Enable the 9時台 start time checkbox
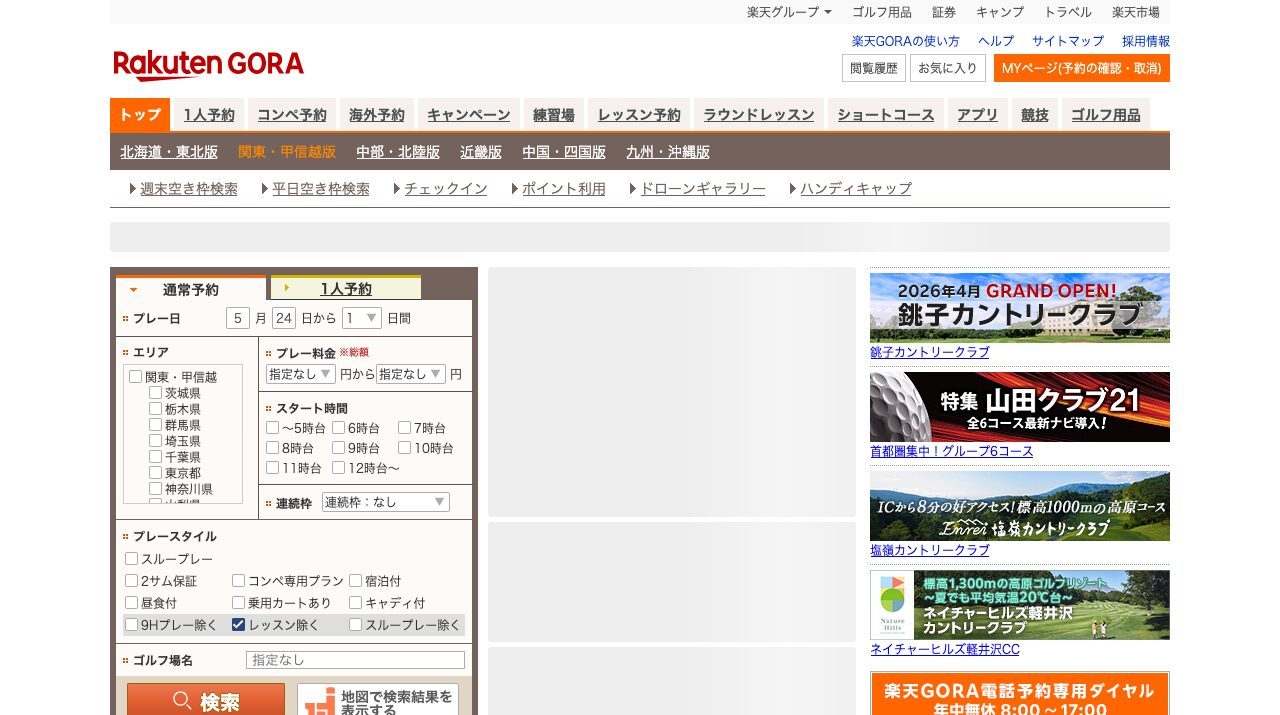The width and height of the screenshot is (1280, 715). [338, 448]
